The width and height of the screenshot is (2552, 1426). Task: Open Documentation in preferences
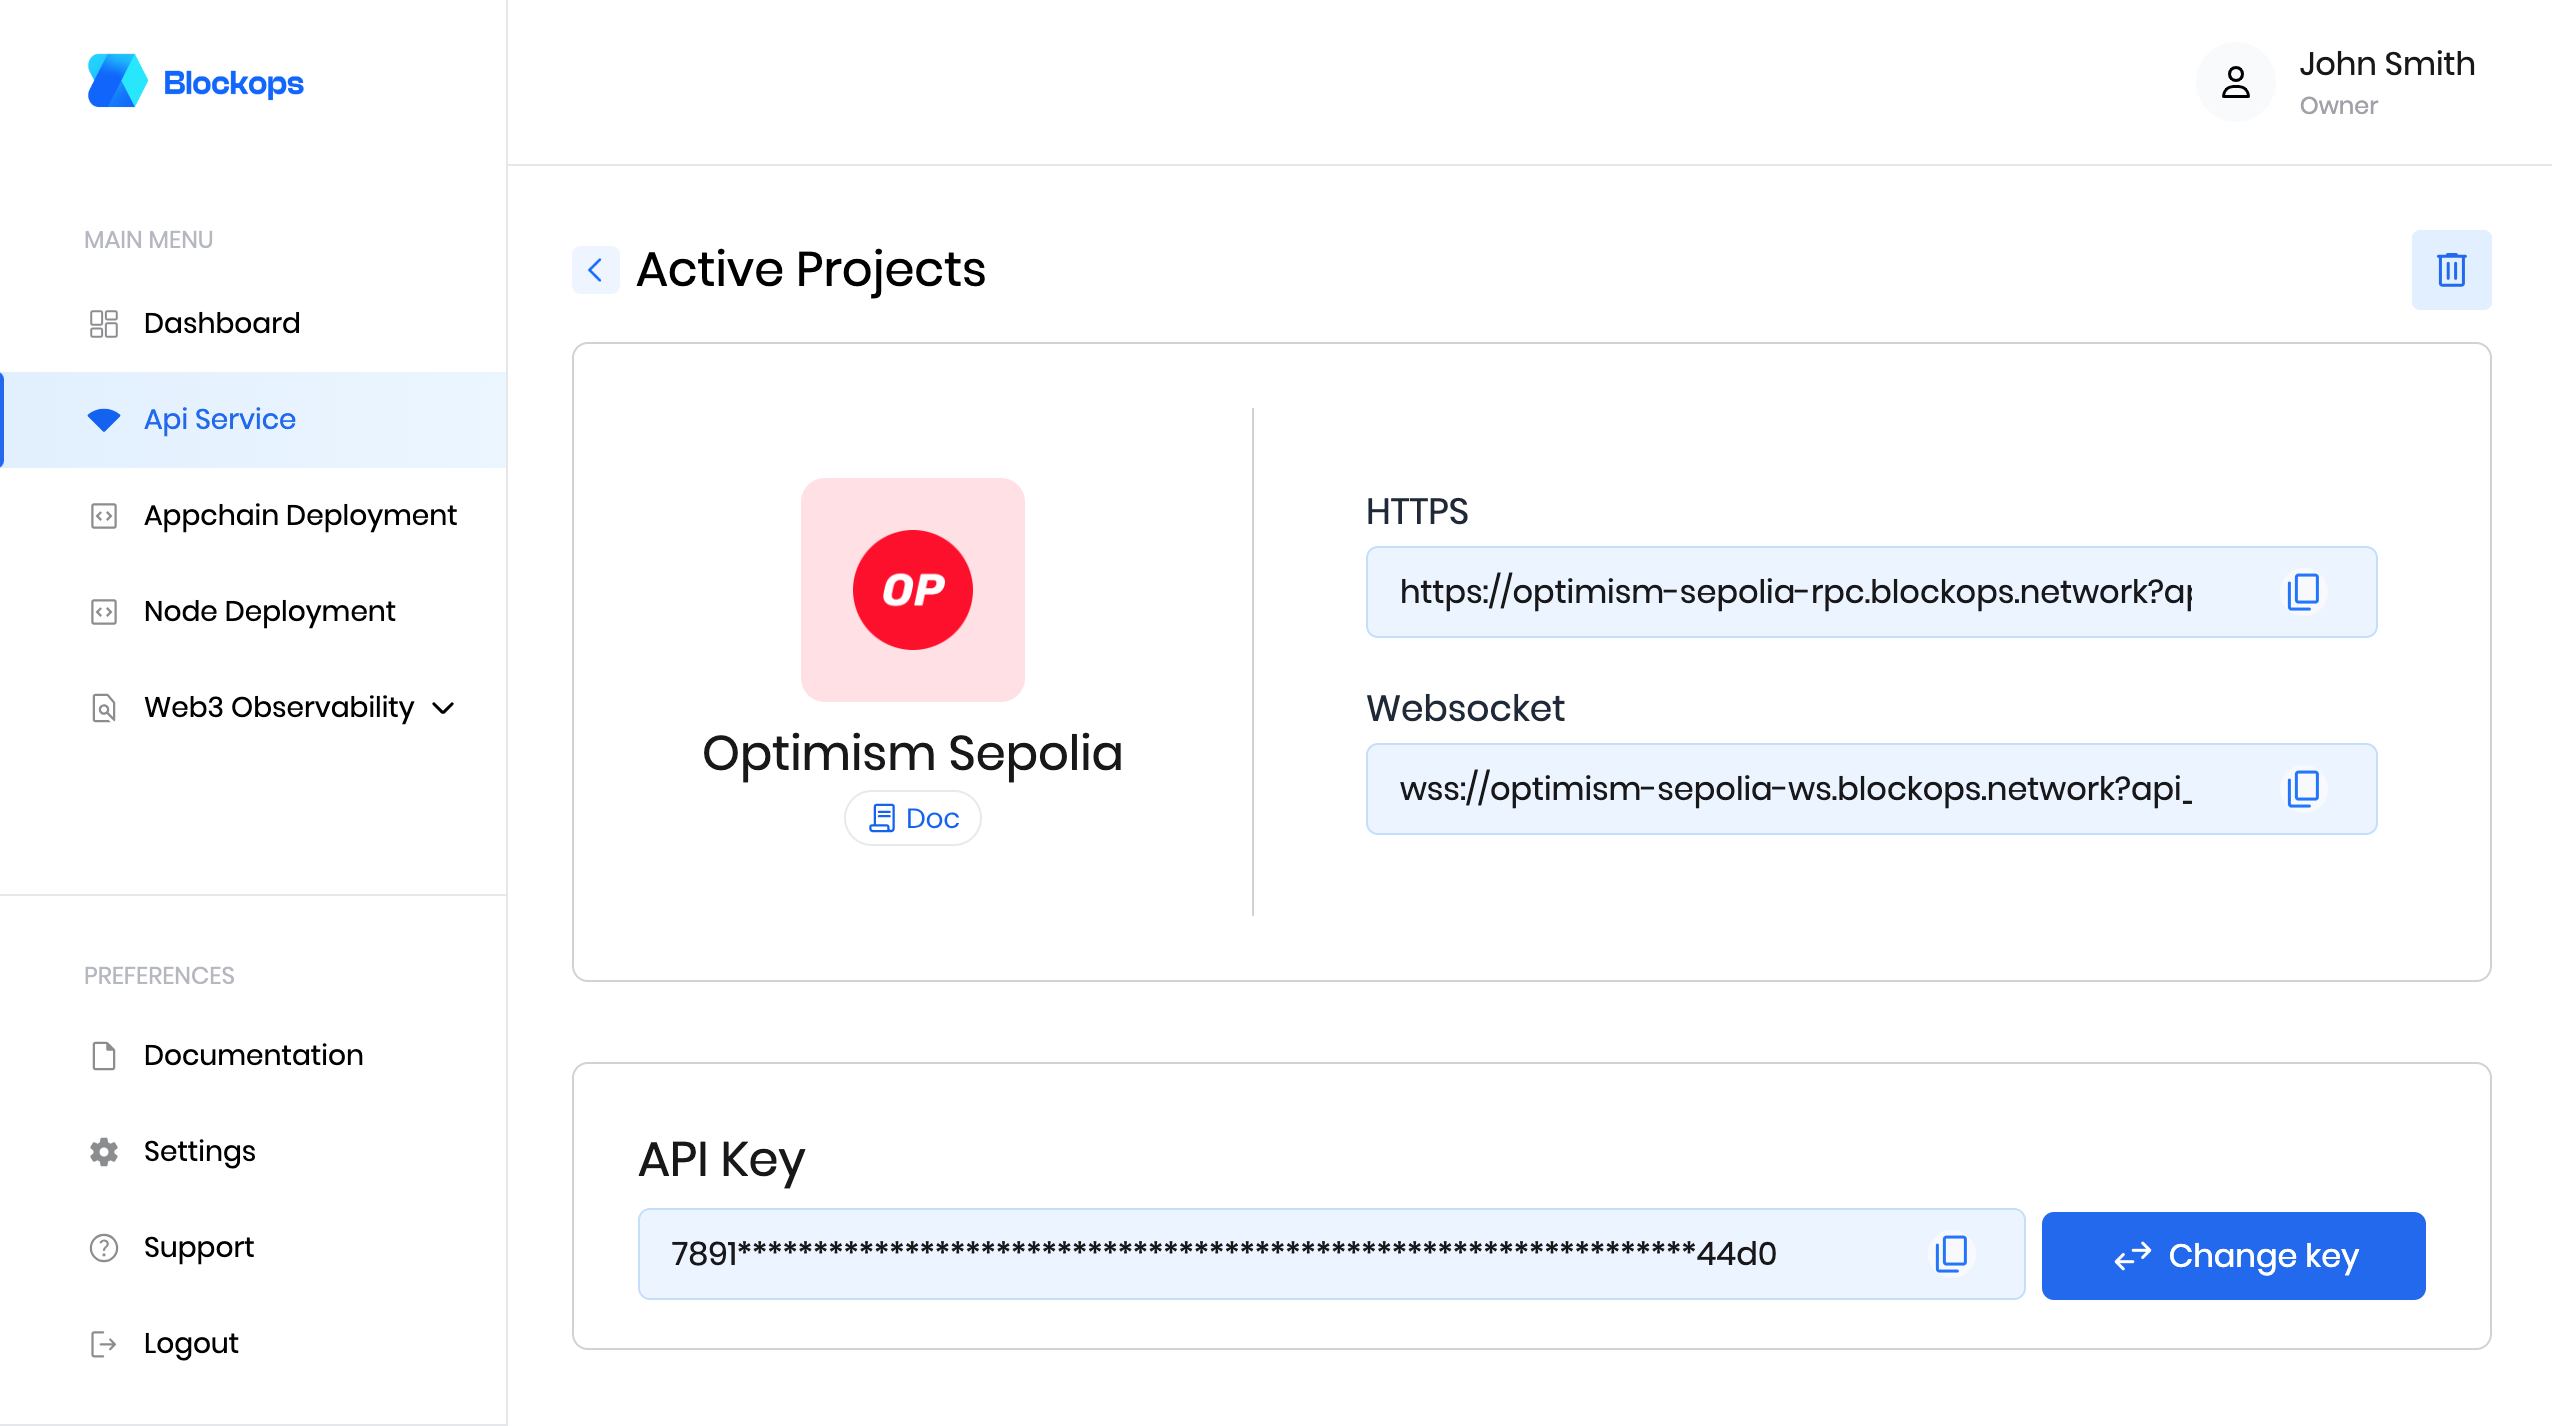pyautogui.click(x=254, y=1055)
